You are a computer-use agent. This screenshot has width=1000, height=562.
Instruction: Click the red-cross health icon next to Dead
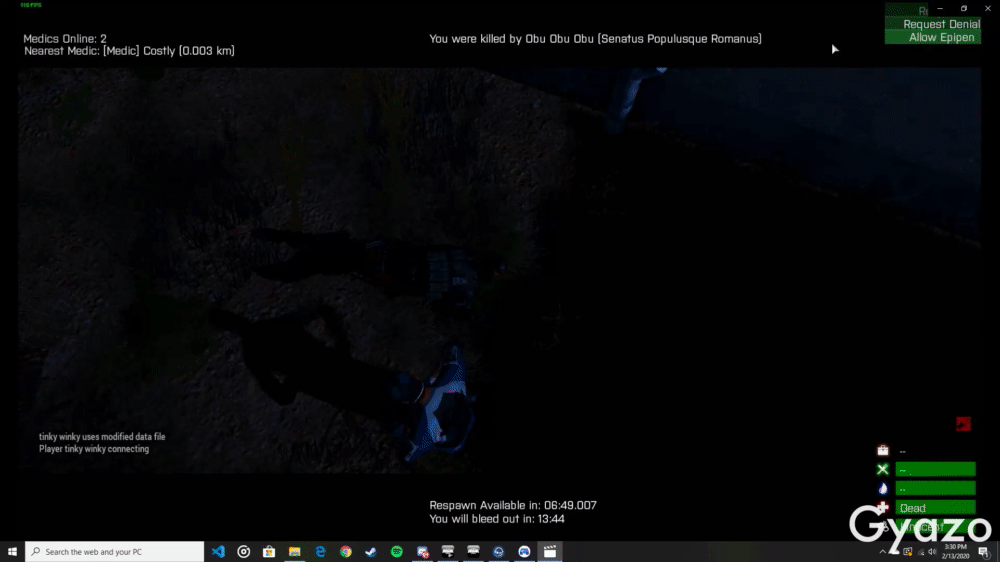[x=883, y=508]
